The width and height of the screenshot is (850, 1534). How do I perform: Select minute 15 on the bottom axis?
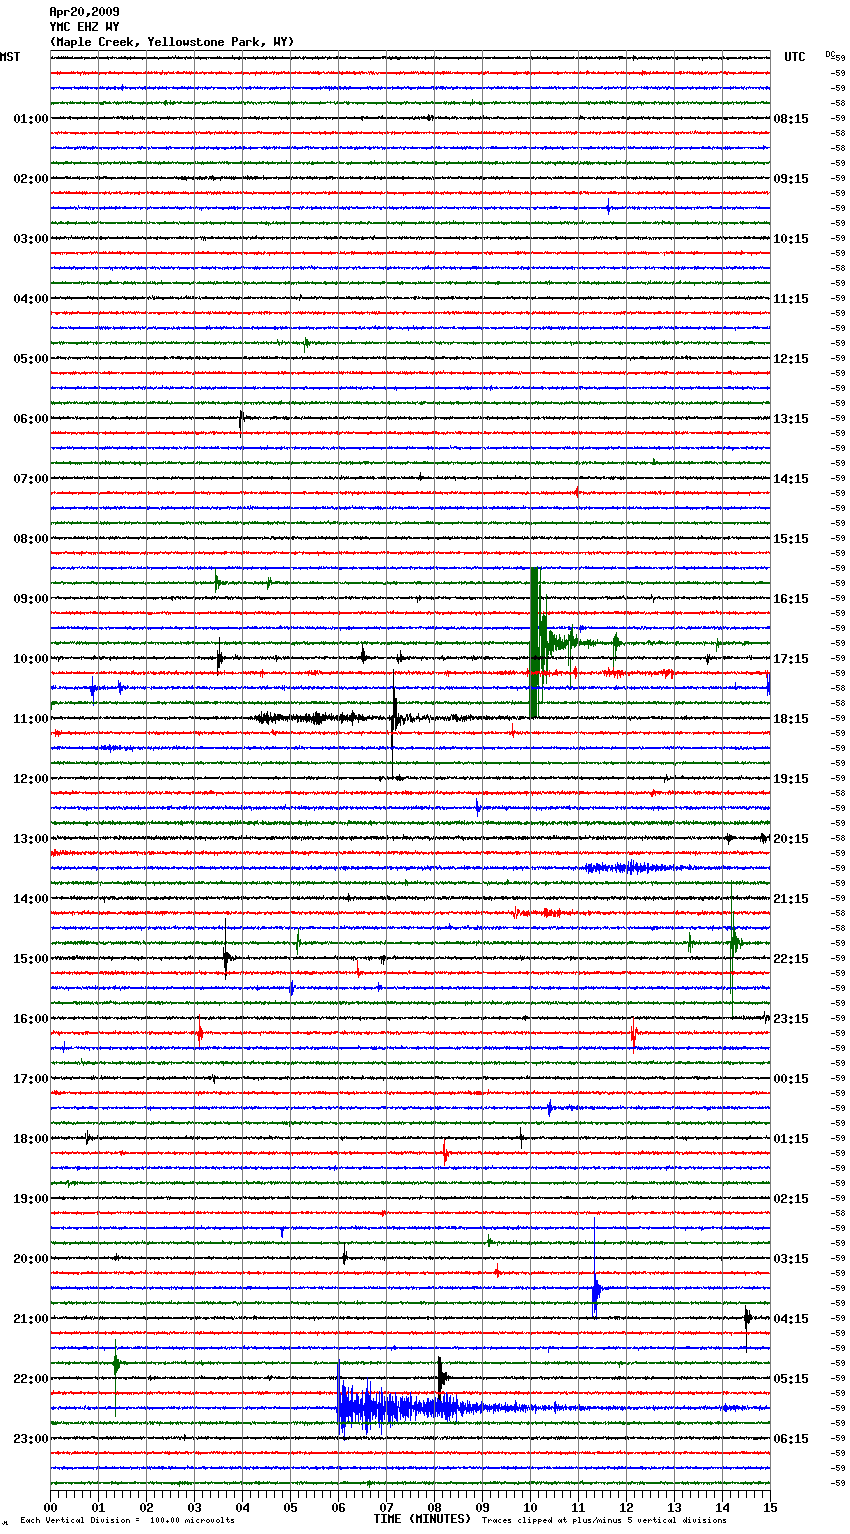(x=770, y=1507)
